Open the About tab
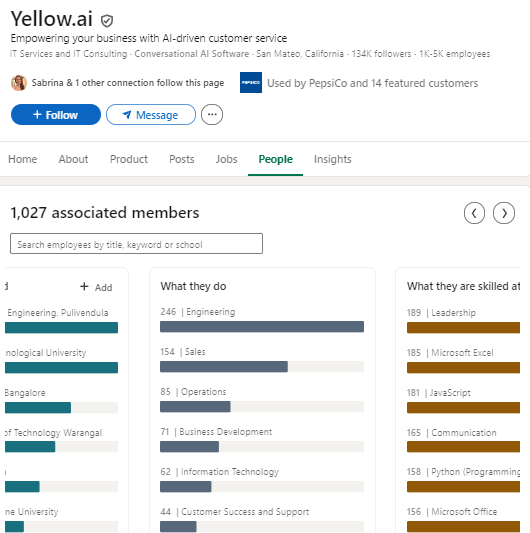Image resolution: width=530 pixels, height=533 pixels. point(73,159)
